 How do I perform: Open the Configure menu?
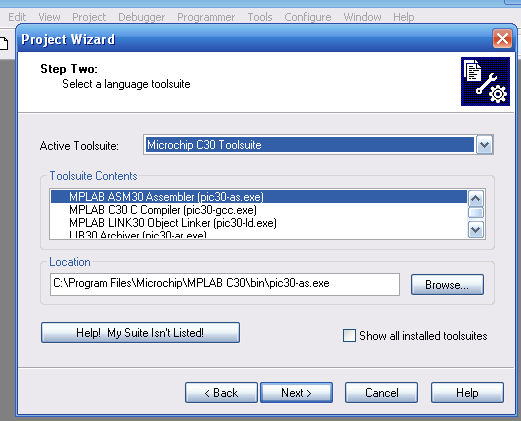click(x=308, y=17)
